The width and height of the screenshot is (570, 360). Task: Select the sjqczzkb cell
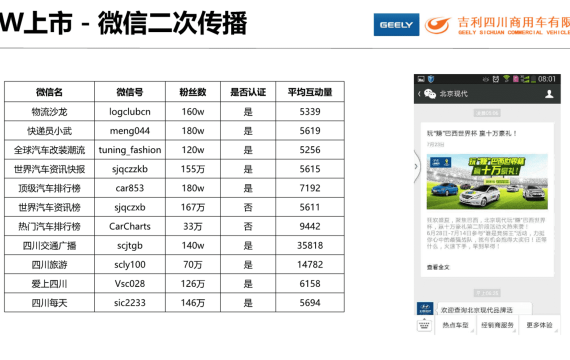pyautogui.click(x=130, y=169)
